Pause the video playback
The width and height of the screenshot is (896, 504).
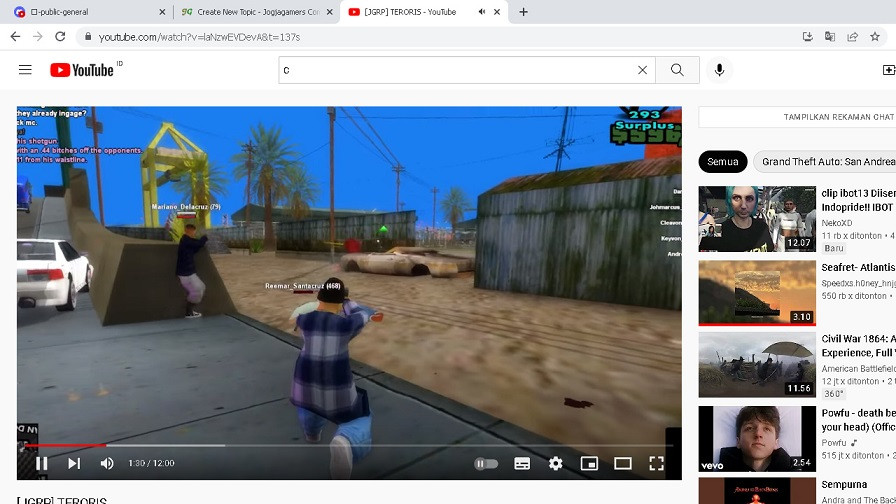click(x=42, y=463)
